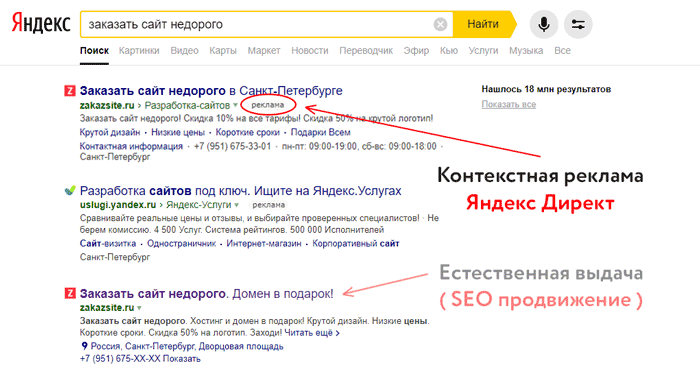The width and height of the screenshot is (700, 385).
Task: Click zakazsite.ru URL in organic result
Action: pyautogui.click(x=107, y=308)
